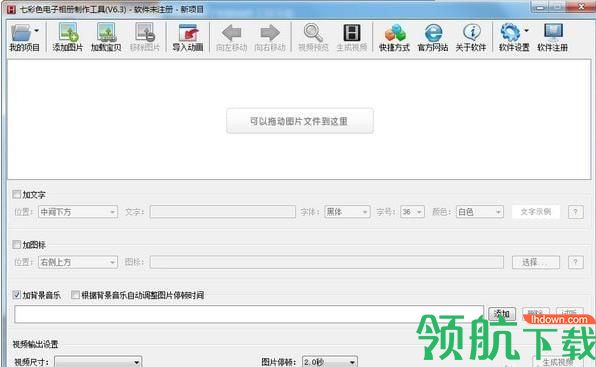The width and height of the screenshot is (596, 367).
Task: Click into the 文字 text input field
Action: [223, 212]
